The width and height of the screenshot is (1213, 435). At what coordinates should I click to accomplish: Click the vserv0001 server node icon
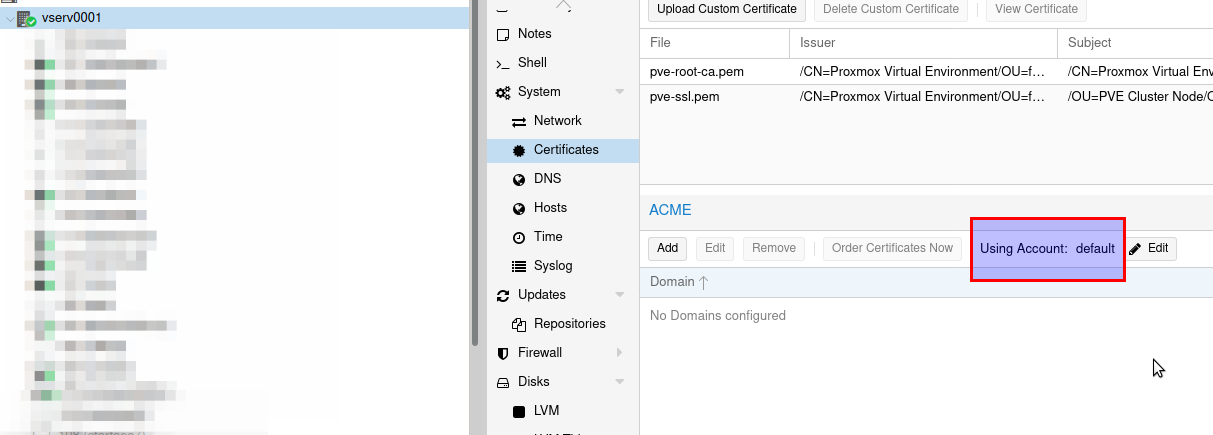[x=27, y=18]
